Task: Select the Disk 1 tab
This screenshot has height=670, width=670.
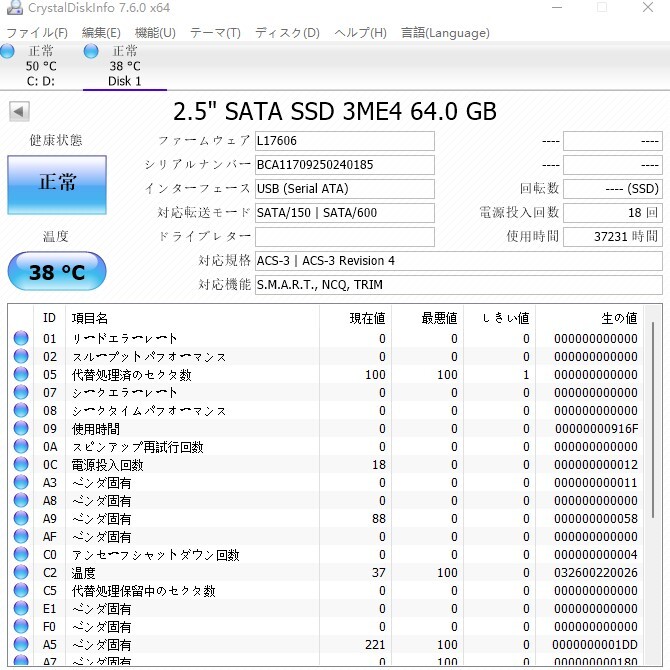Action: [x=125, y=66]
